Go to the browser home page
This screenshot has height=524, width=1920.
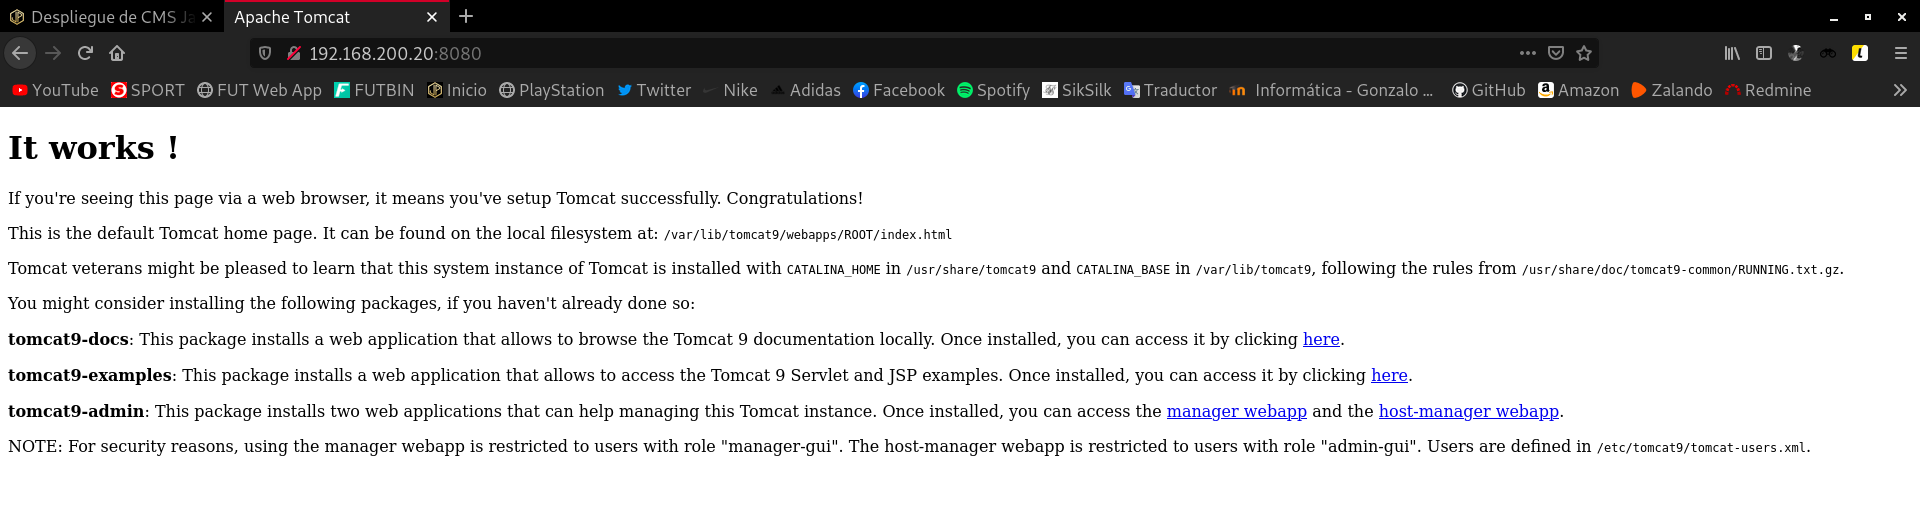click(117, 53)
